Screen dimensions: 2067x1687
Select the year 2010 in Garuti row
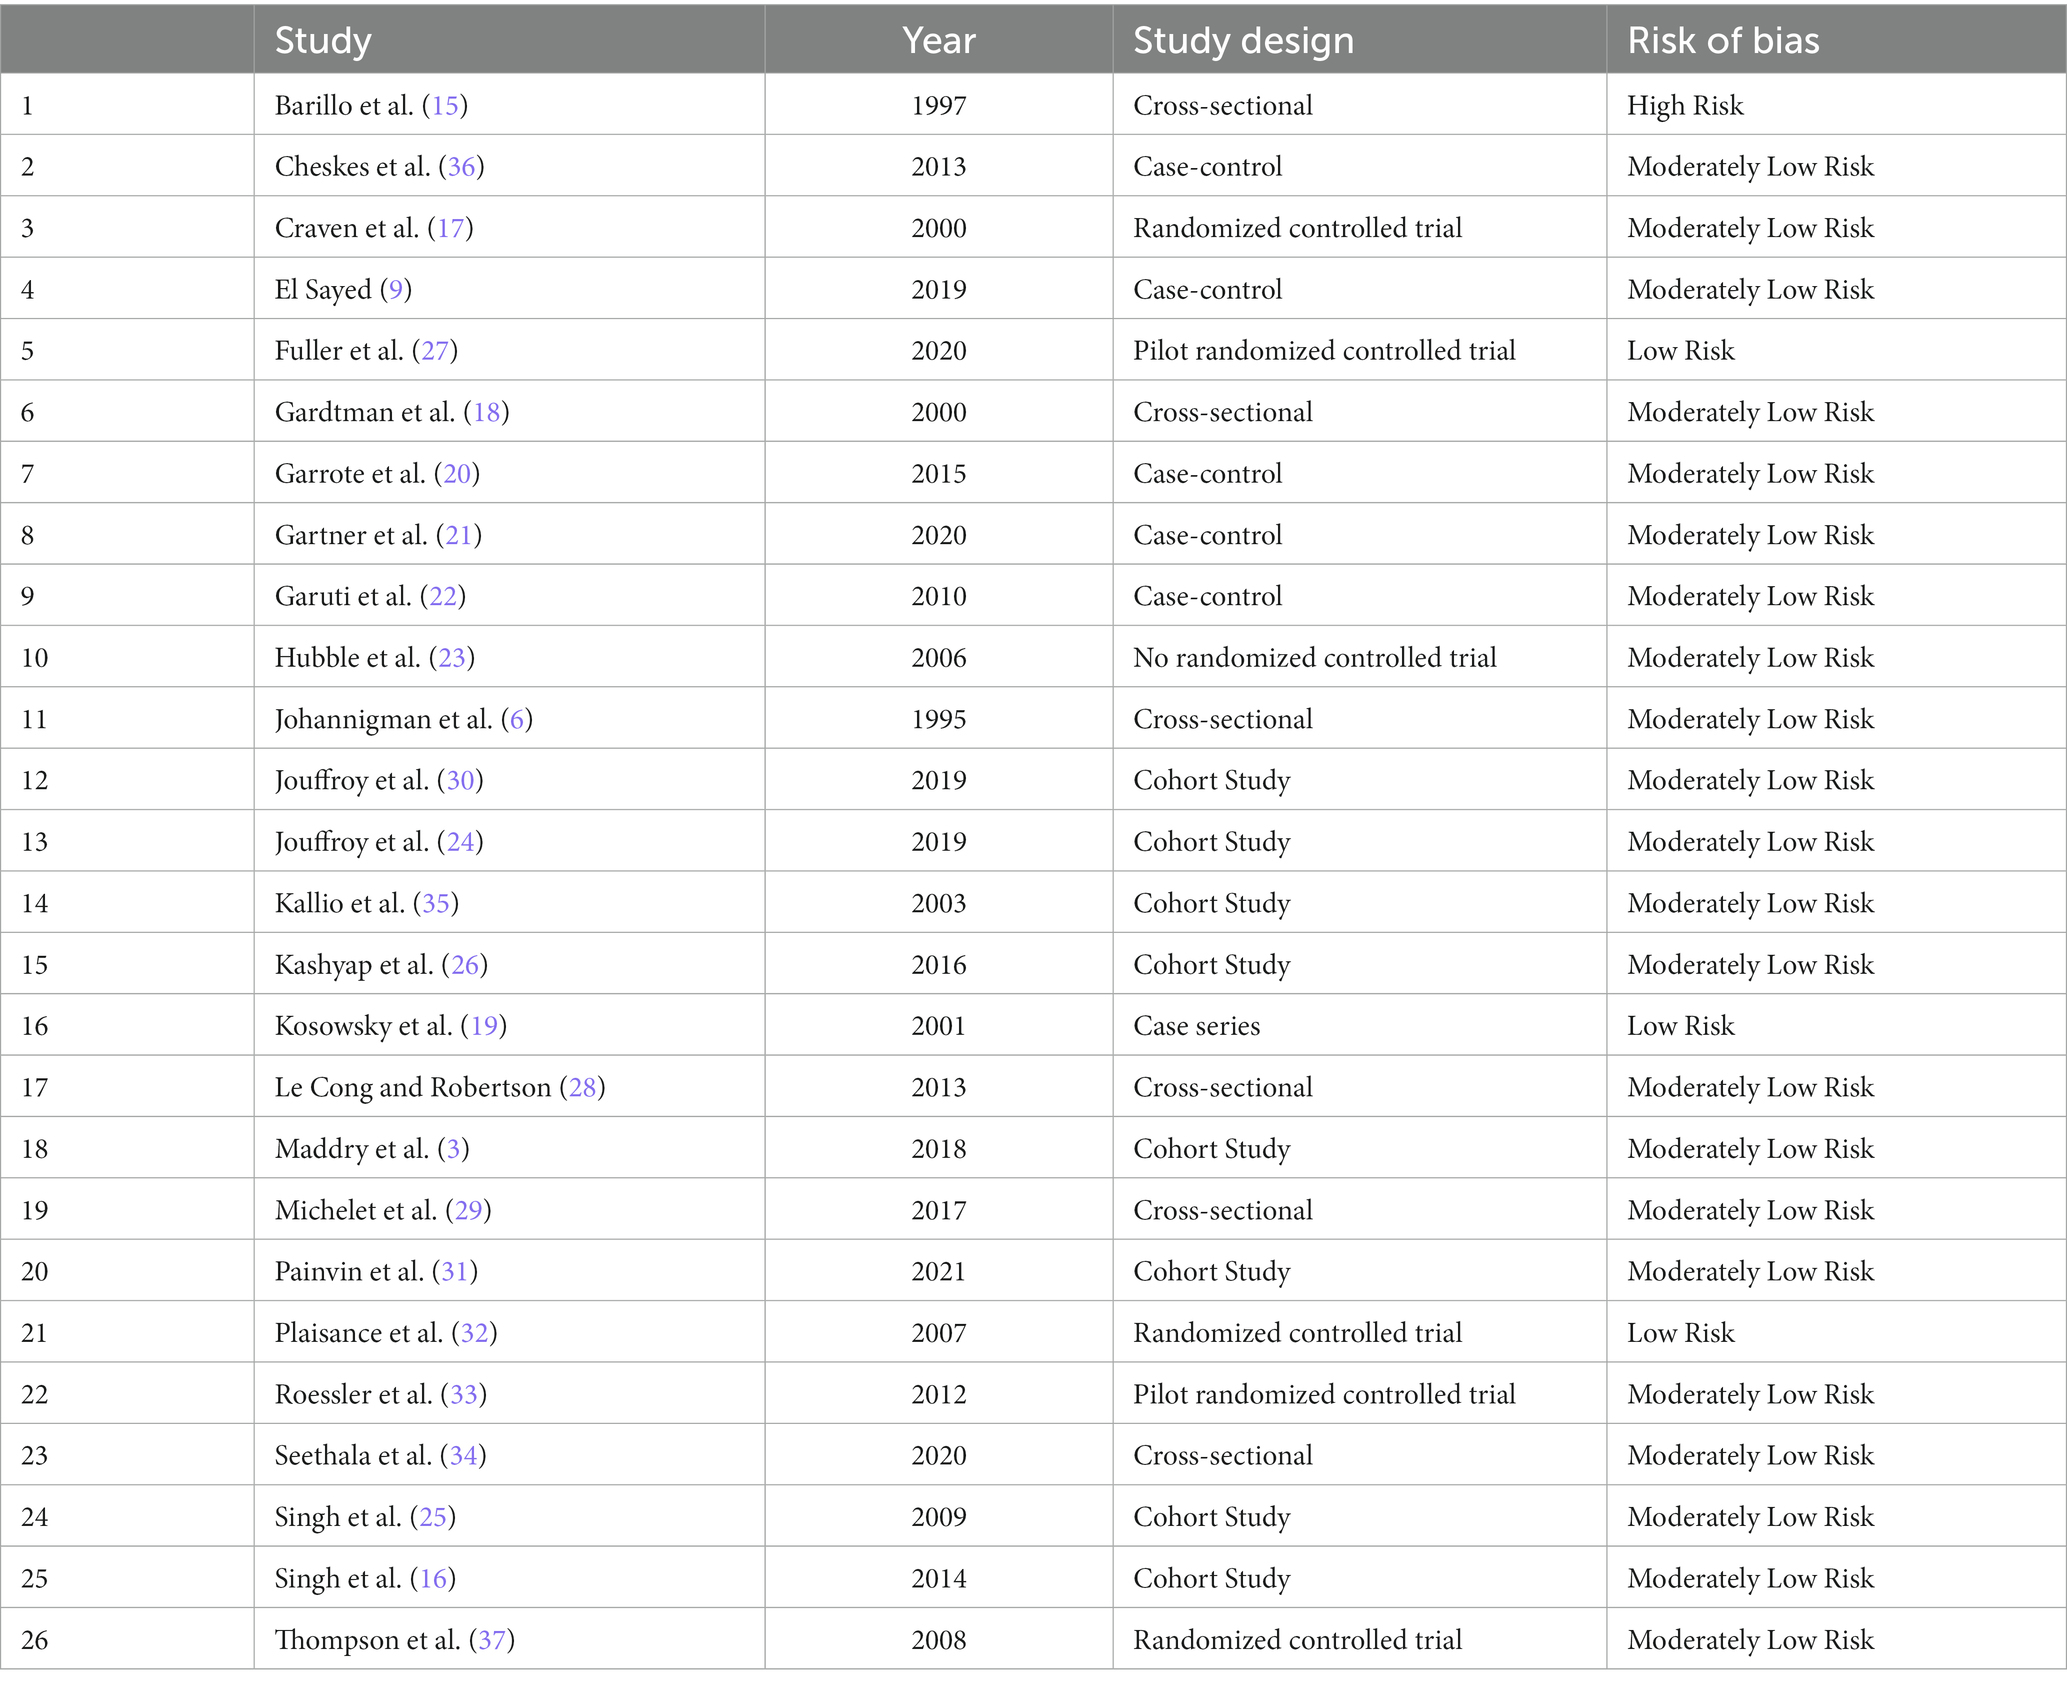(938, 596)
